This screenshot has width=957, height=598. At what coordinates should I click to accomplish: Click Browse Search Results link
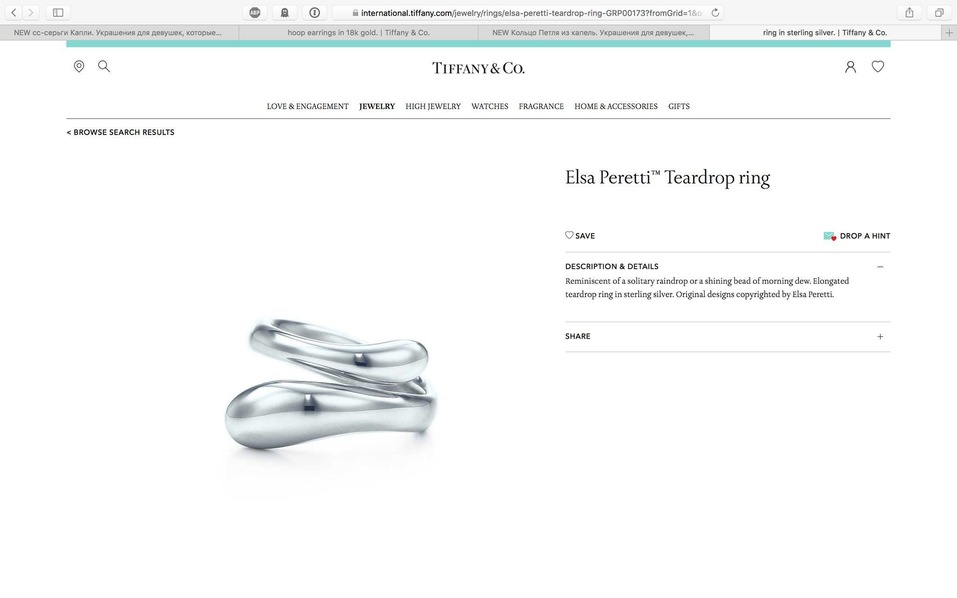tap(121, 132)
